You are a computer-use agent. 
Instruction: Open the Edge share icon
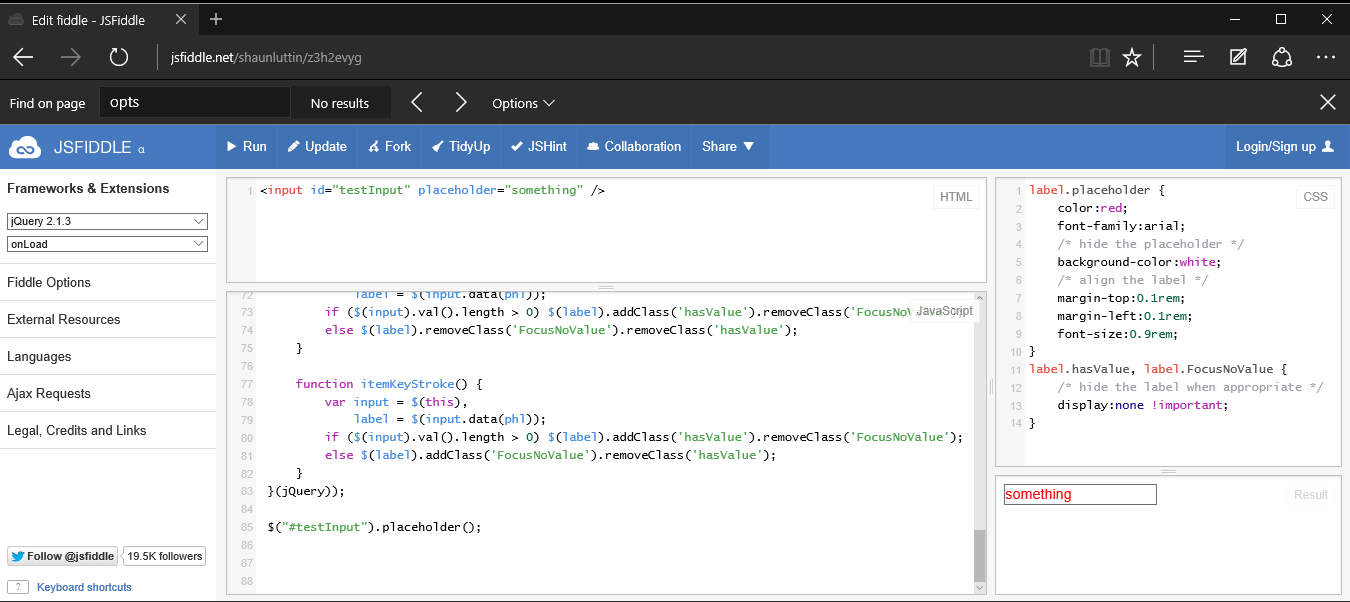click(x=1282, y=58)
